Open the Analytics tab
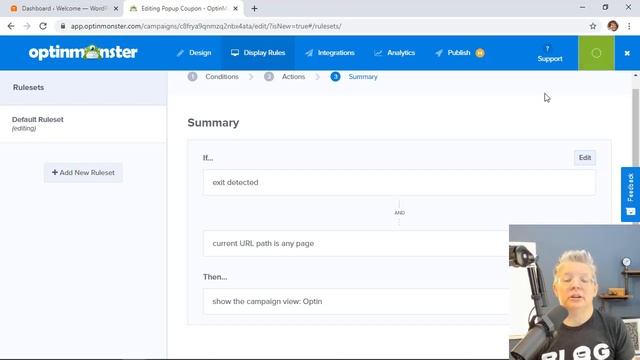The height and width of the screenshot is (360, 640). (395, 53)
